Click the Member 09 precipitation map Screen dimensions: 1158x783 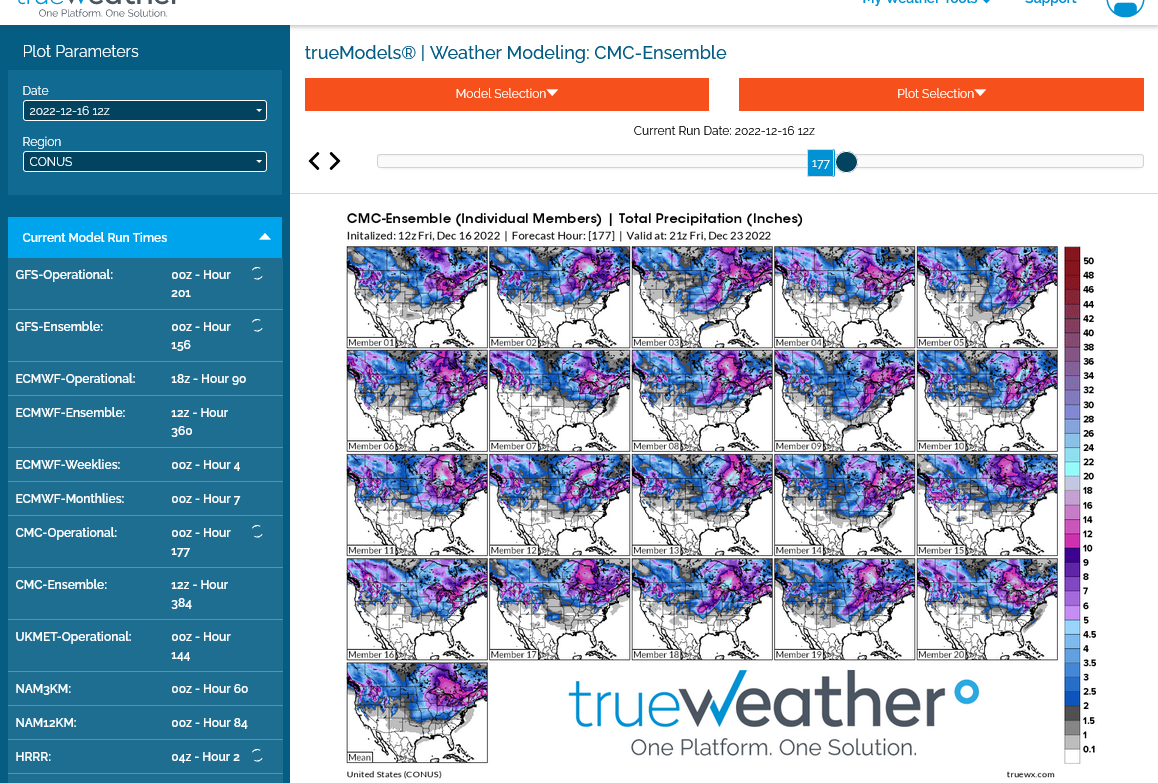tap(845, 401)
